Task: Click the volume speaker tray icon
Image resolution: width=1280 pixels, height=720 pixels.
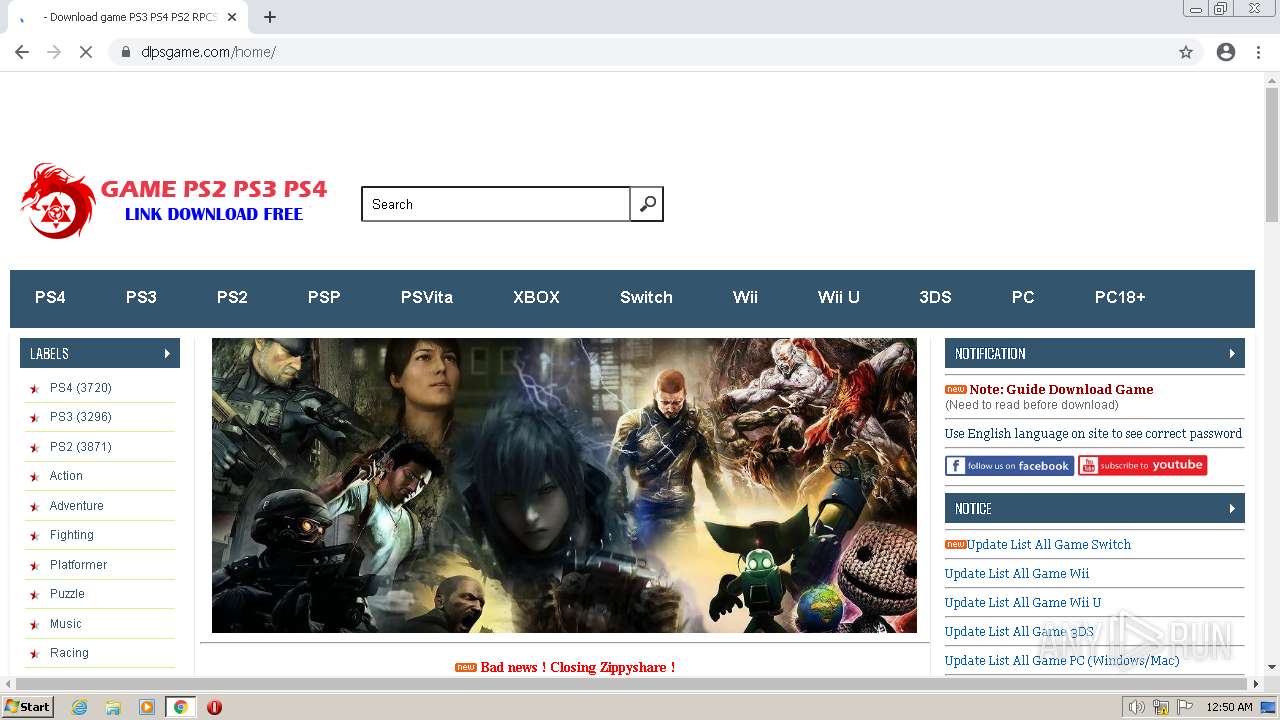Action: [x=1137, y=707]
